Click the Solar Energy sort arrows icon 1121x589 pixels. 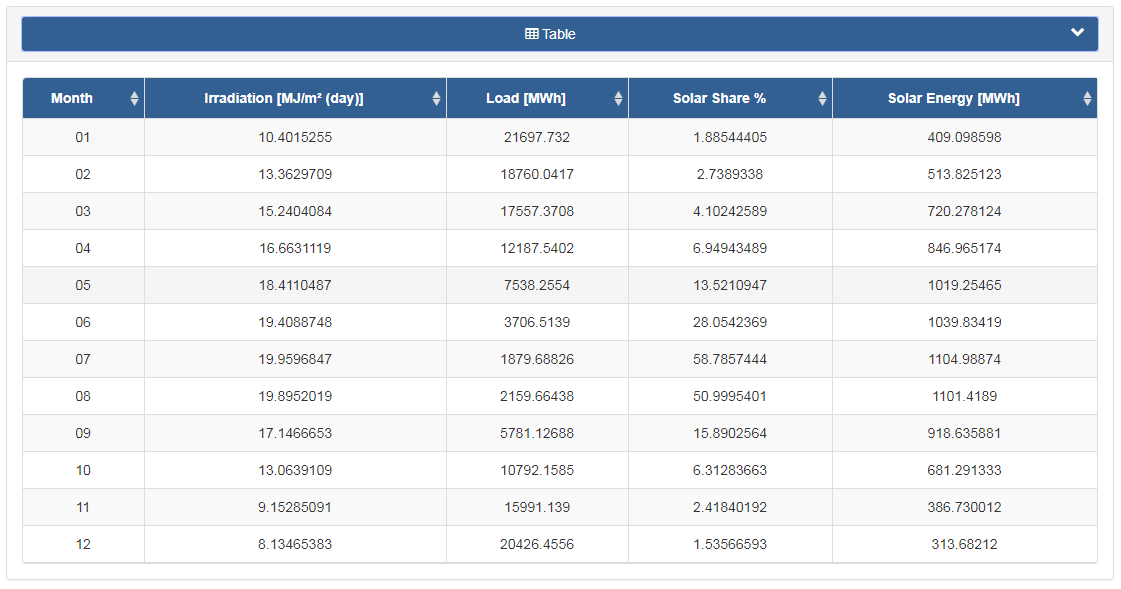(1087, 99)
